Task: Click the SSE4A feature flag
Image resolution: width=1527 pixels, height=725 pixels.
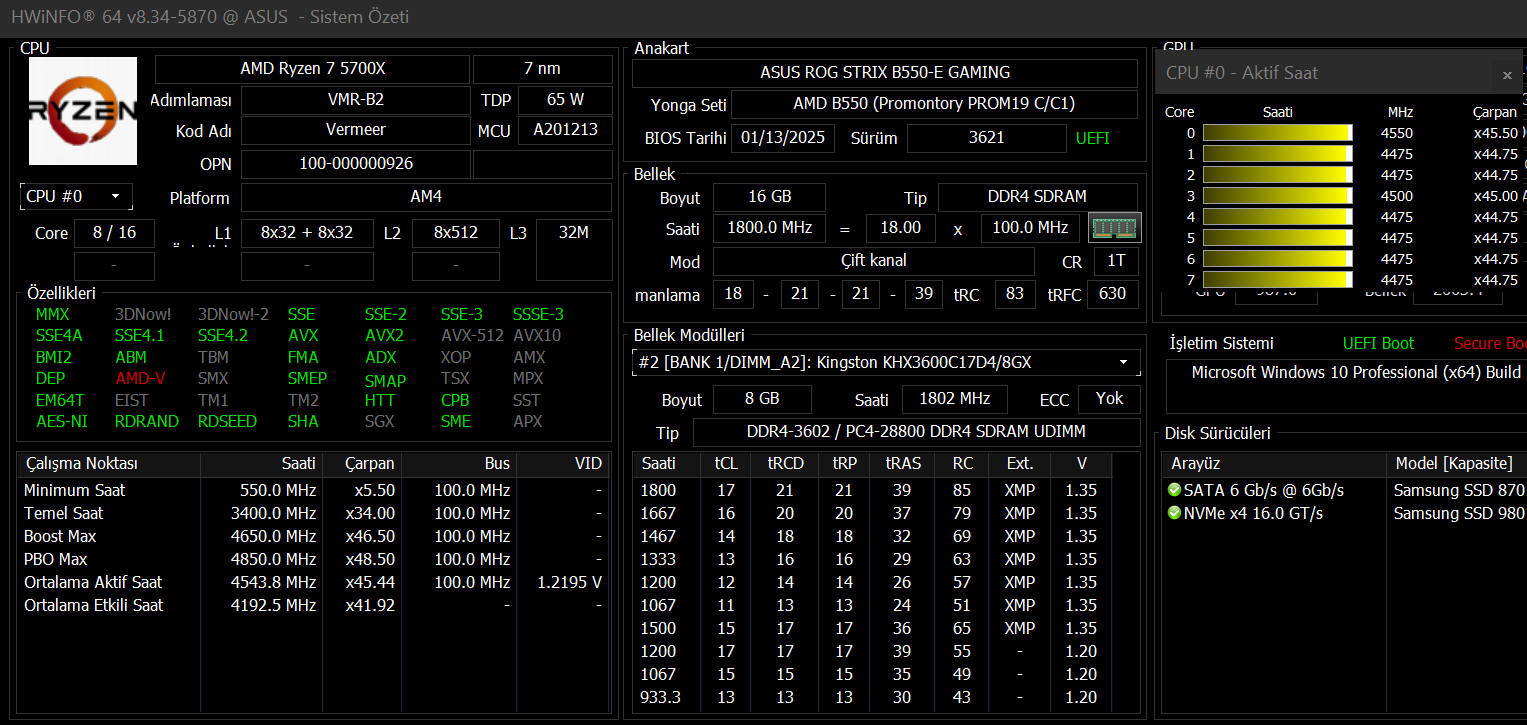Action: click(x=59, y=335)
